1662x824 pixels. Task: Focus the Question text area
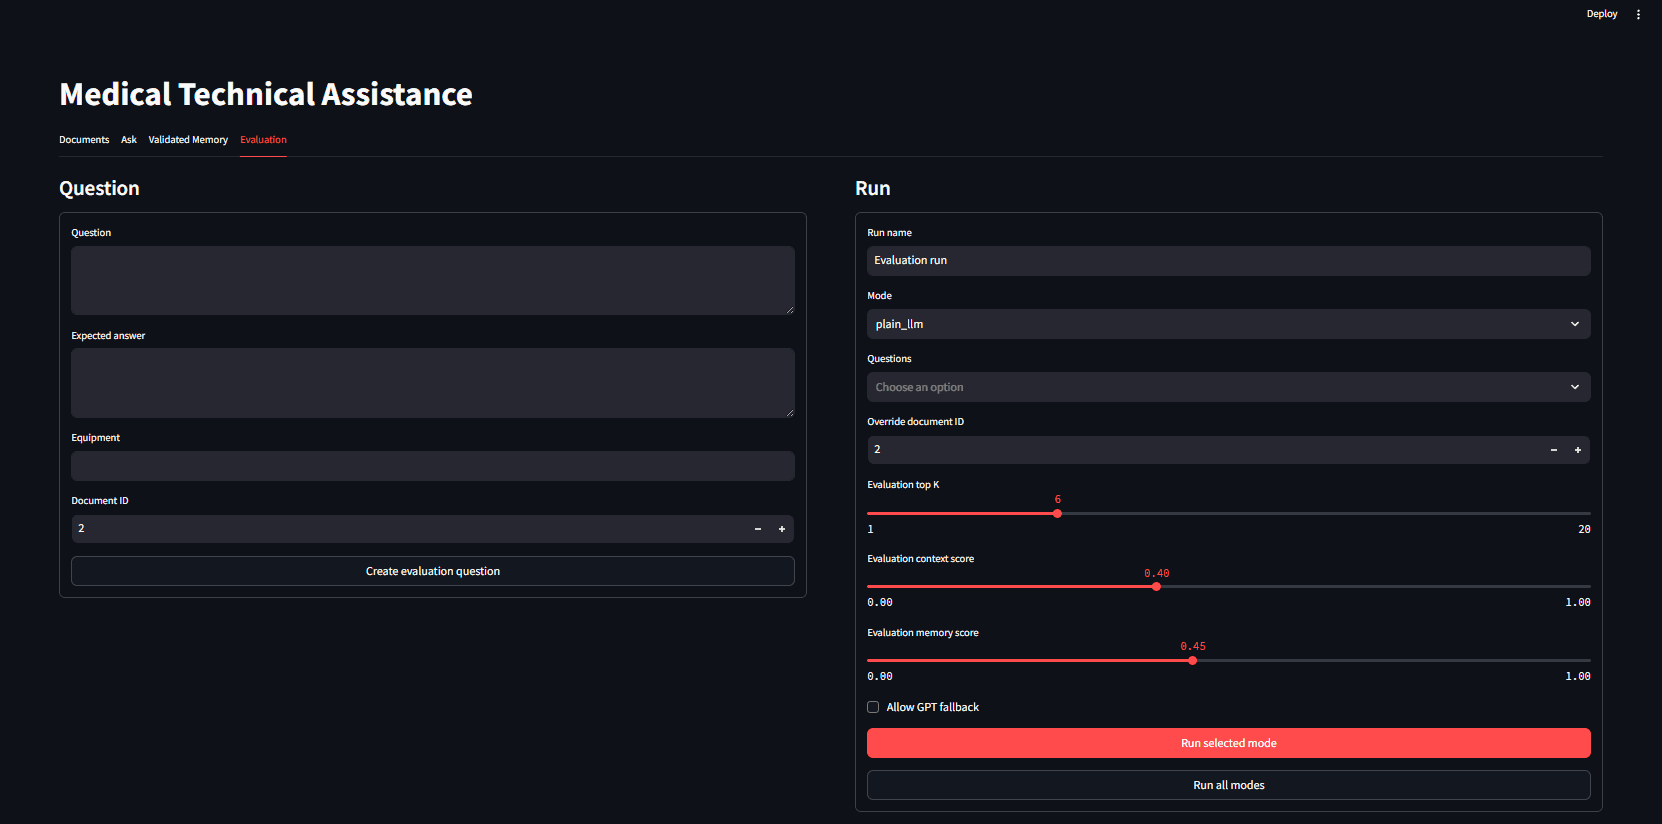pyautogui.click(x=433, y=280)
